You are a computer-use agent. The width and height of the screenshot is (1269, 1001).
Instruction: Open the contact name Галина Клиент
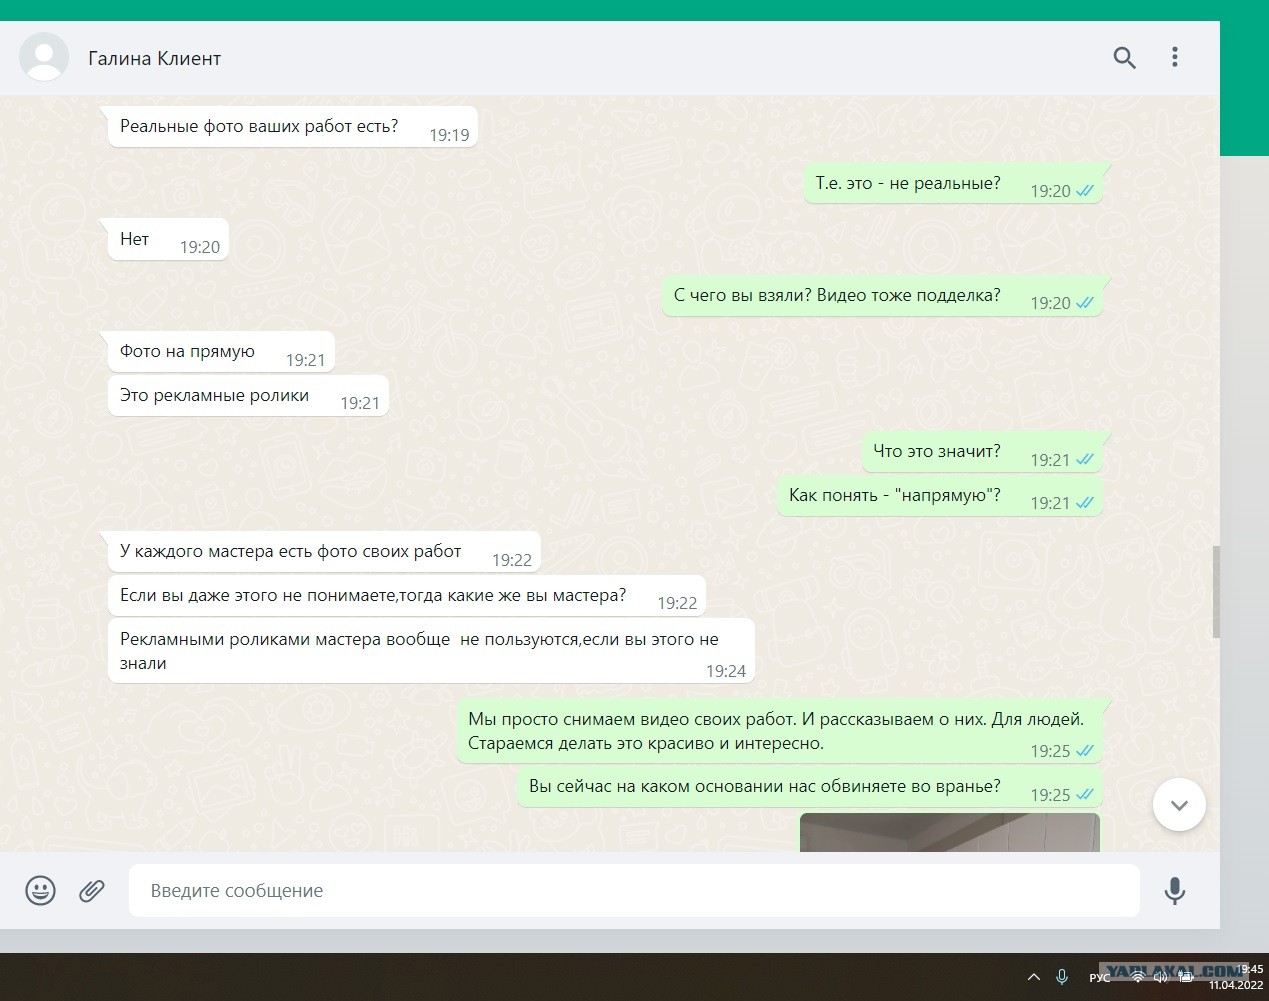point(154,58)
